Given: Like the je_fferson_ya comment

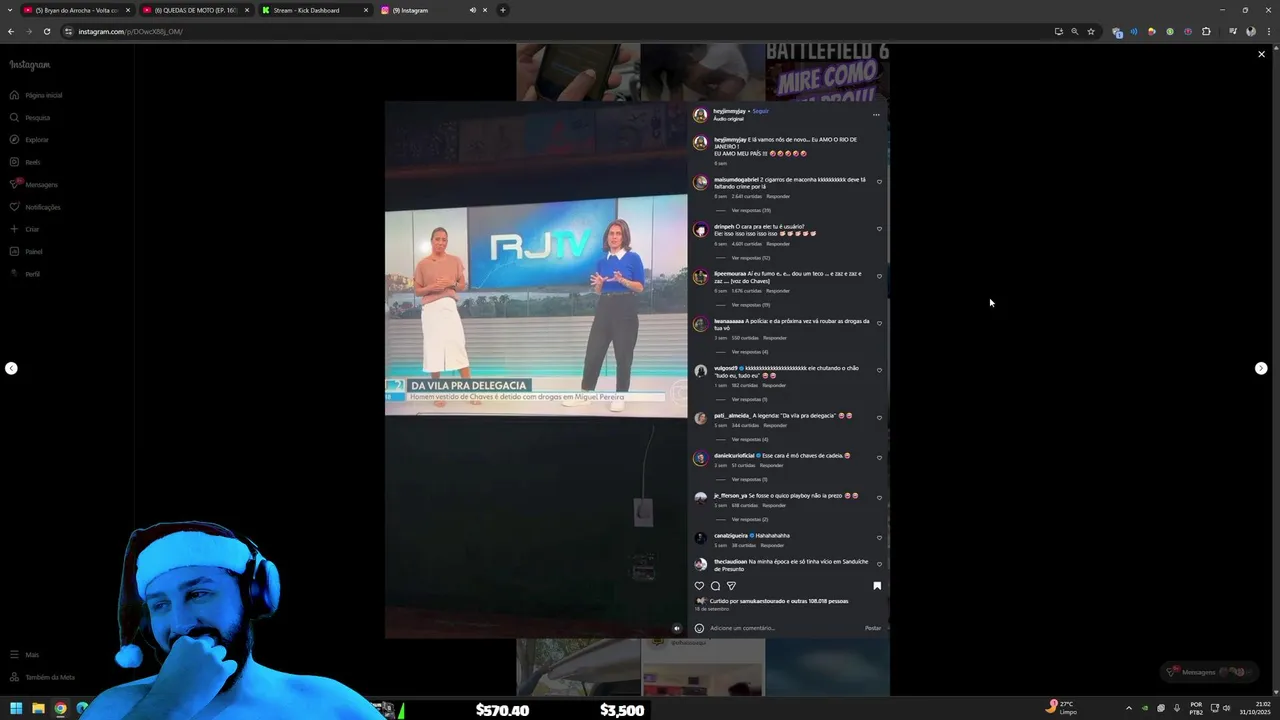Looking at the screenshot, I should (879, 497).
